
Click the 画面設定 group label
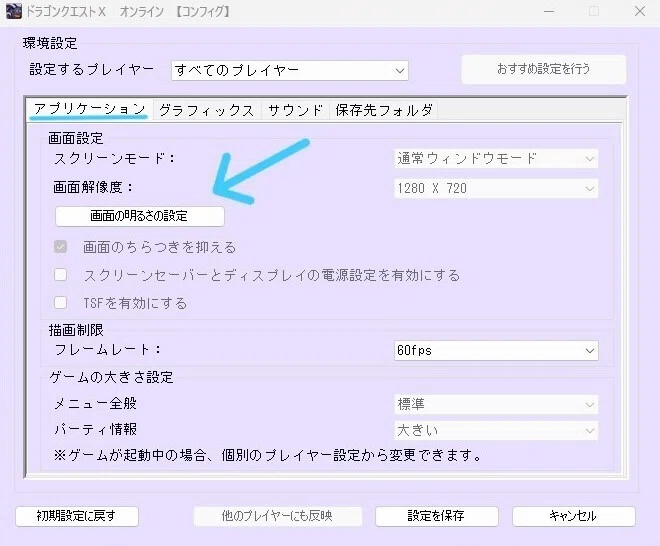pyautogui.click(x=76, y=138)
